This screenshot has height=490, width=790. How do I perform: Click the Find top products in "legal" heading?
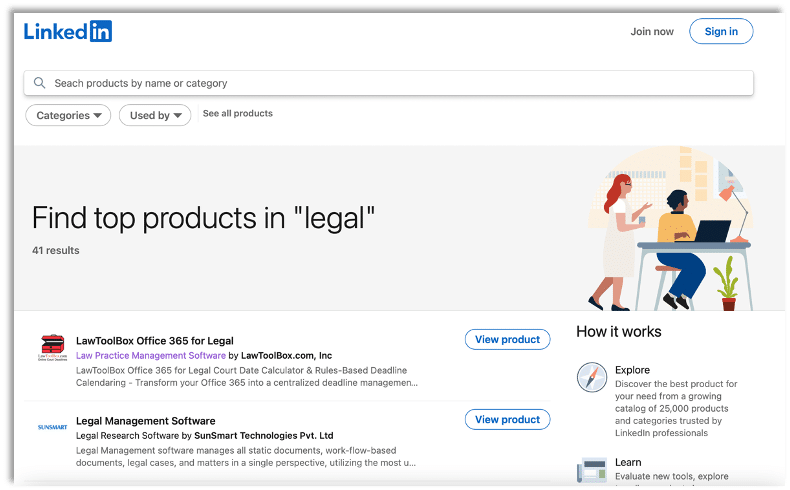(203, 218)
